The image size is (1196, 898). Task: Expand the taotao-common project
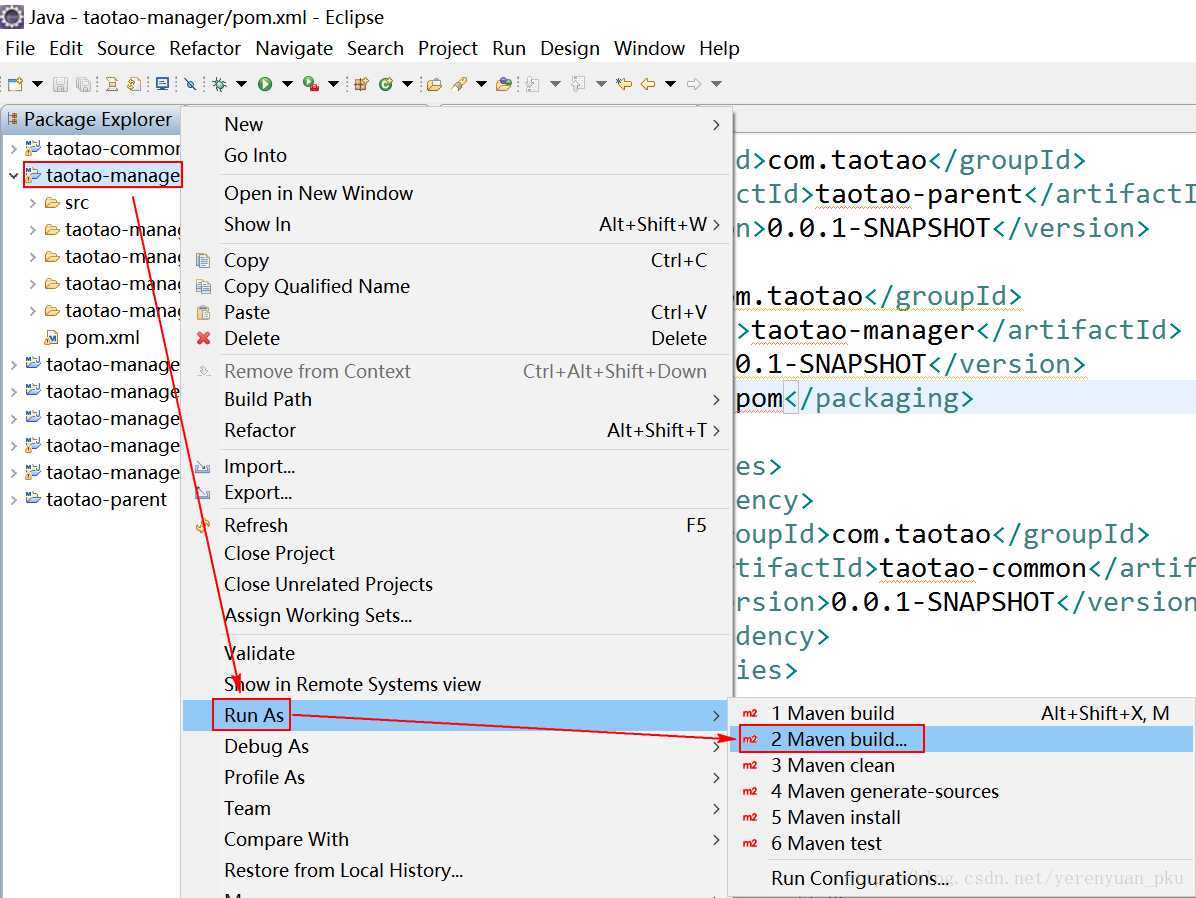(x=13, y=149)
